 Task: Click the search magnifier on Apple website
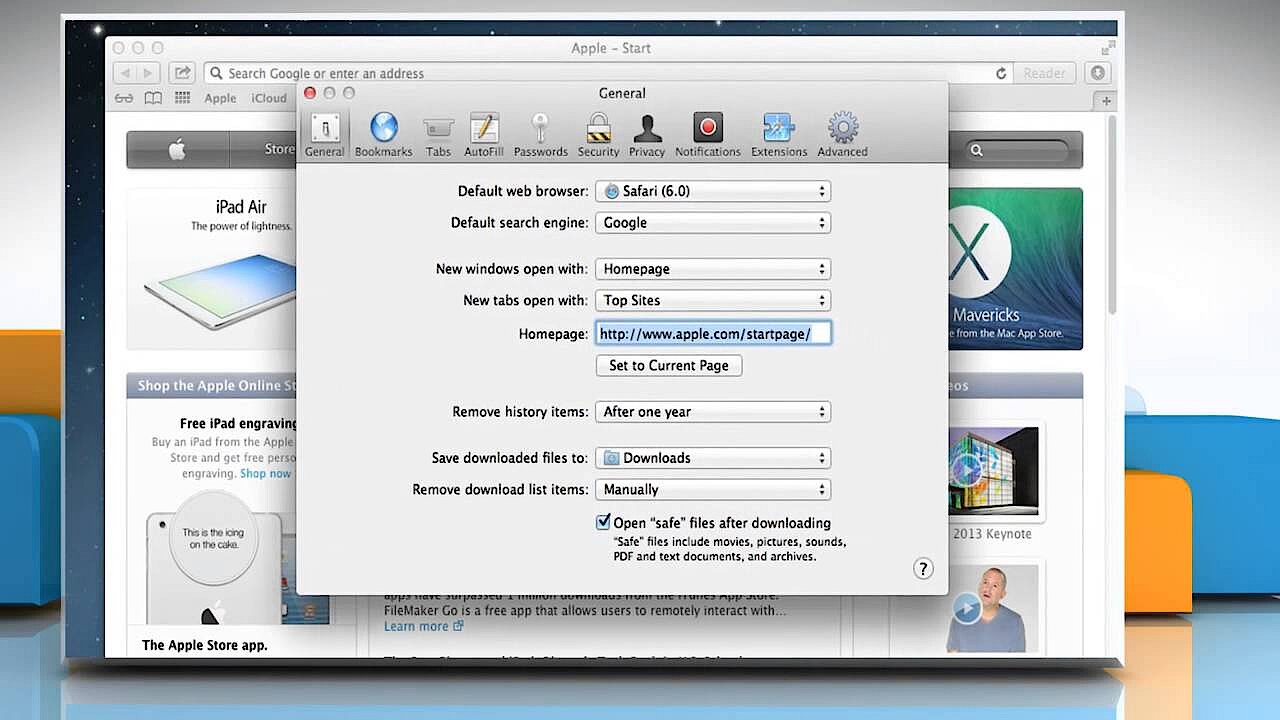(x=977, y=150)
